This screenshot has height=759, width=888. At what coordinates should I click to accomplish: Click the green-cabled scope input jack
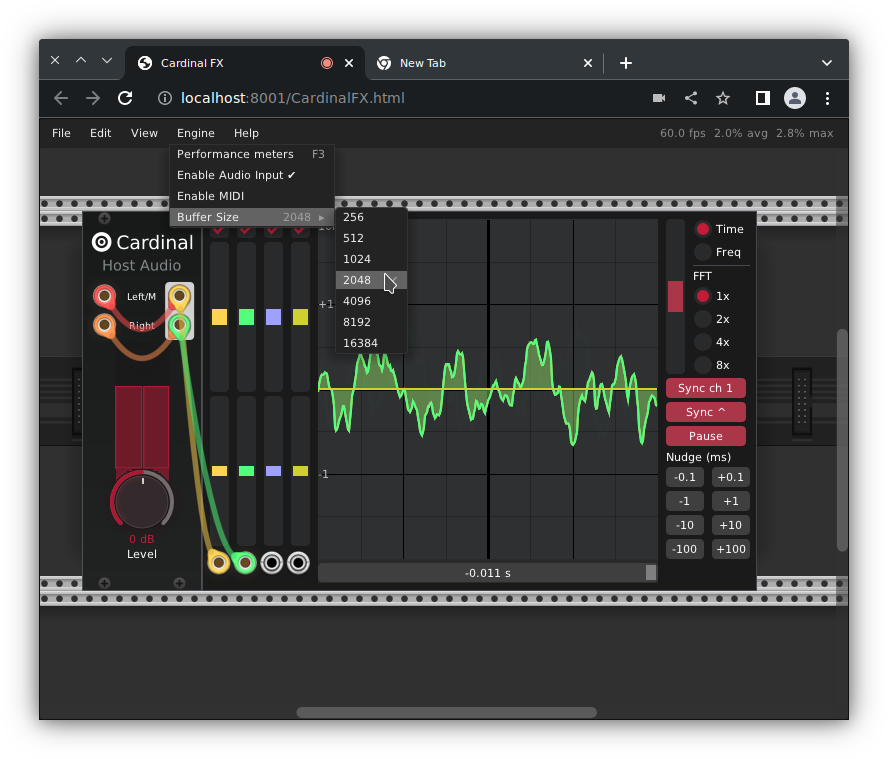coord(245,563)
